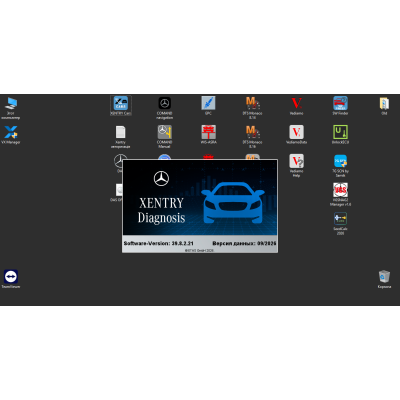
Task: Open the Vediamo Help shortcut
Action: tap(296, 165)
